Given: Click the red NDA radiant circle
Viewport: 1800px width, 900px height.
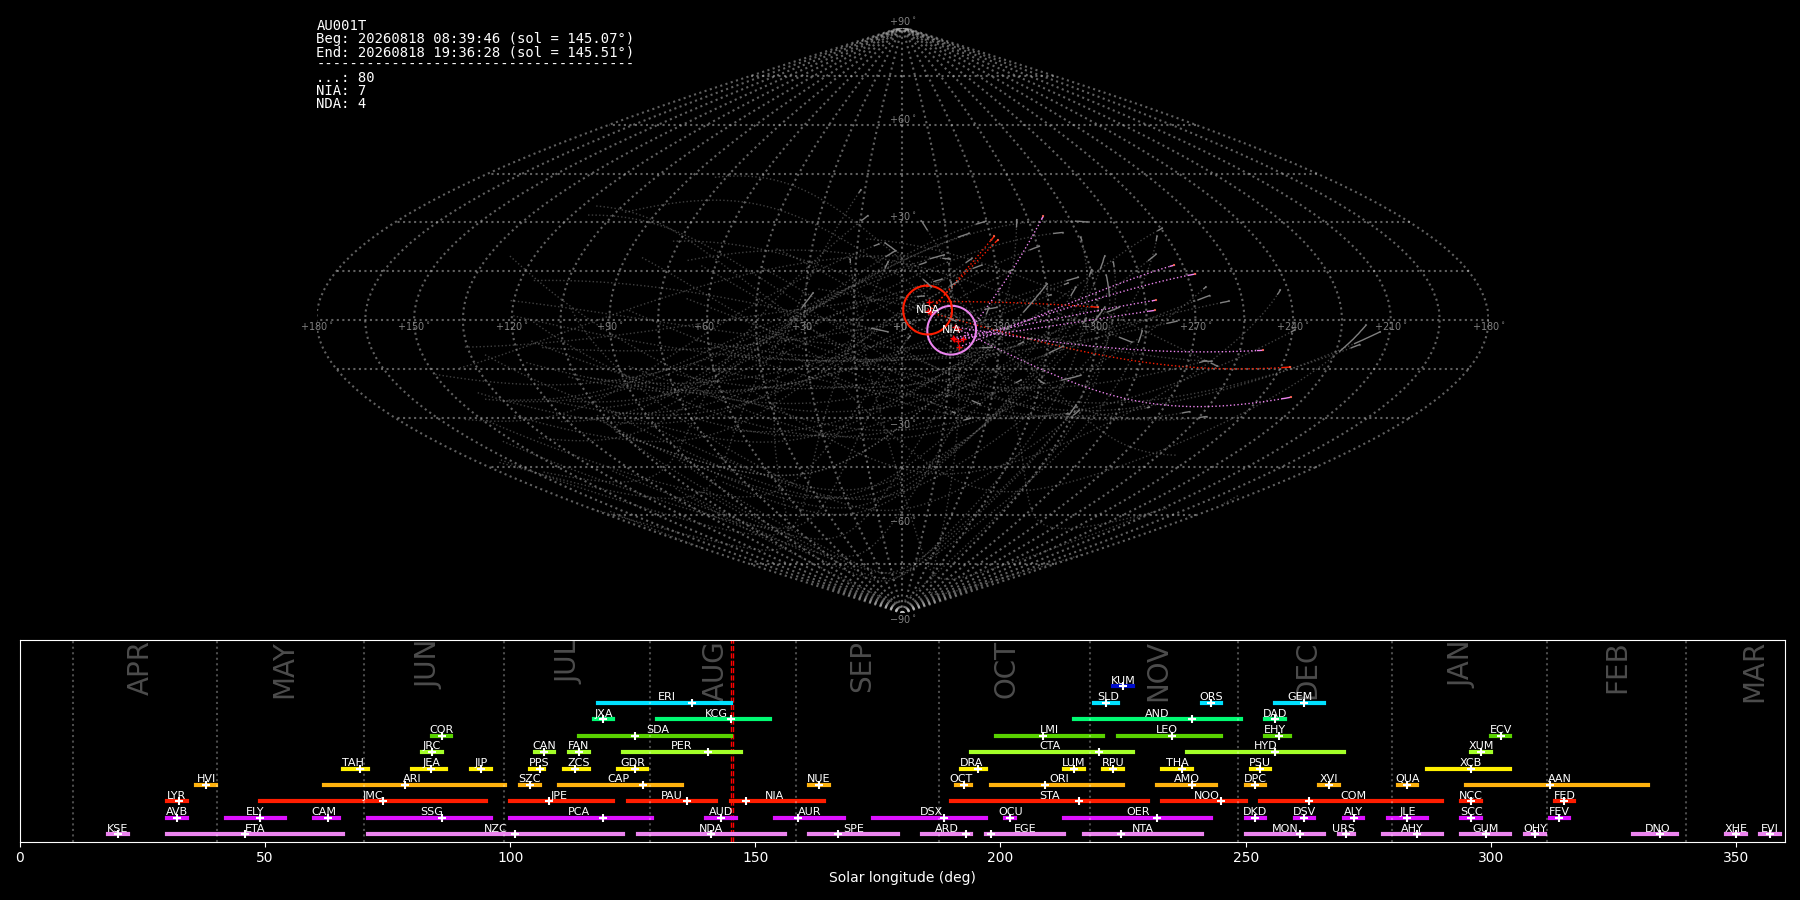Looking at the screenshot, I should 927,310.
